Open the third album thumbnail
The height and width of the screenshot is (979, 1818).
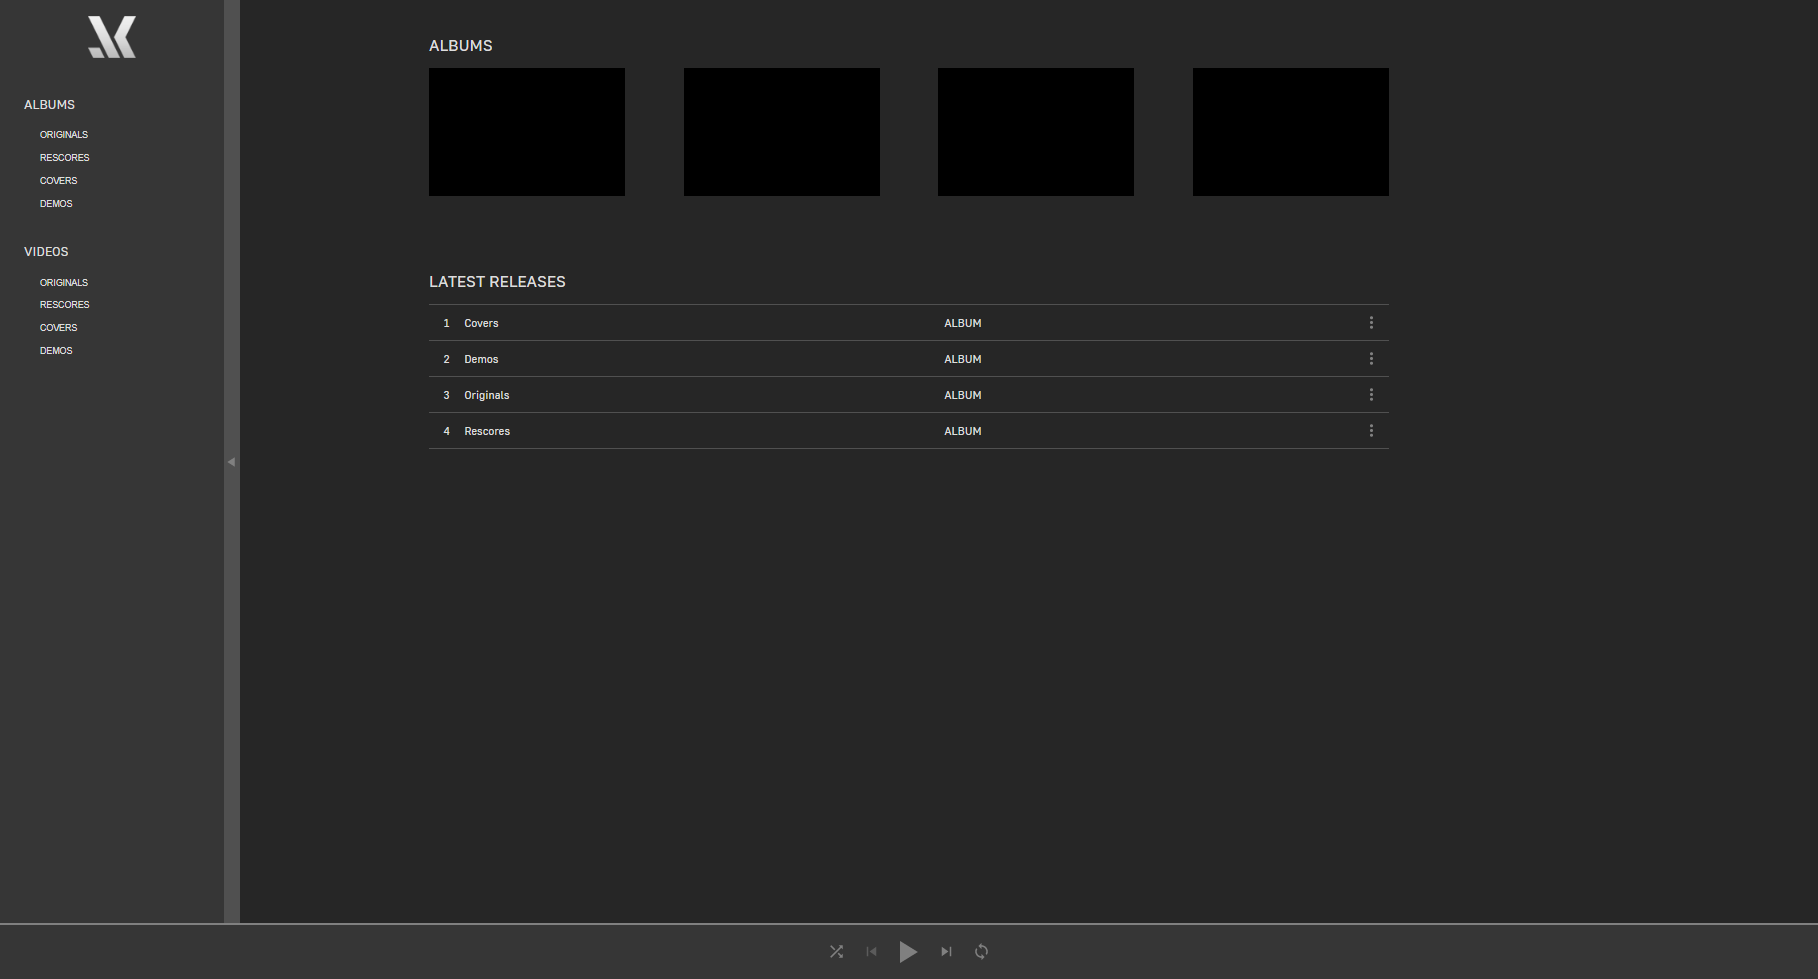click(1036, 132)
